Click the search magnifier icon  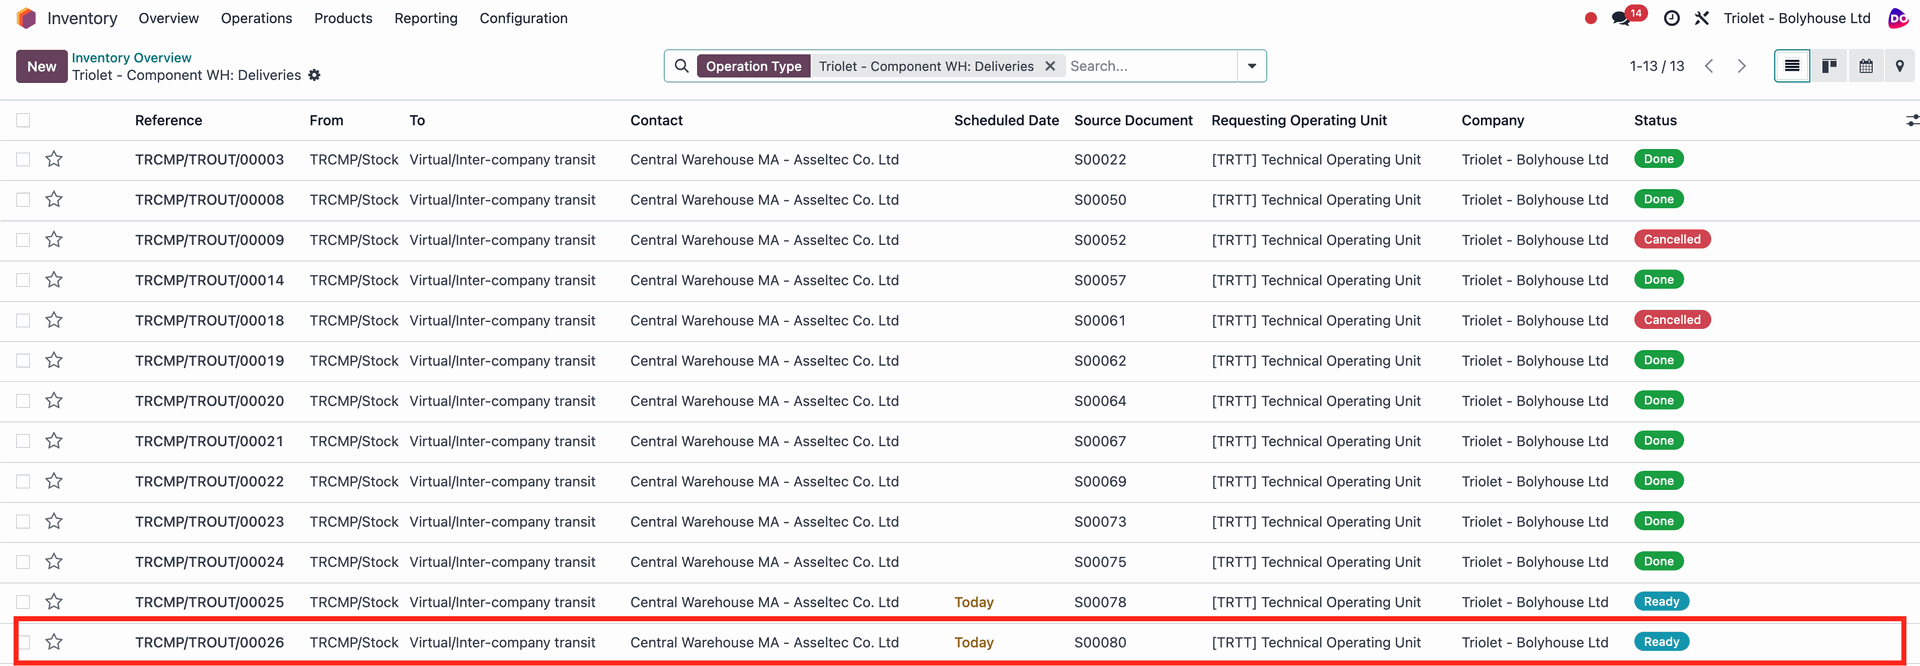(681, 66)
